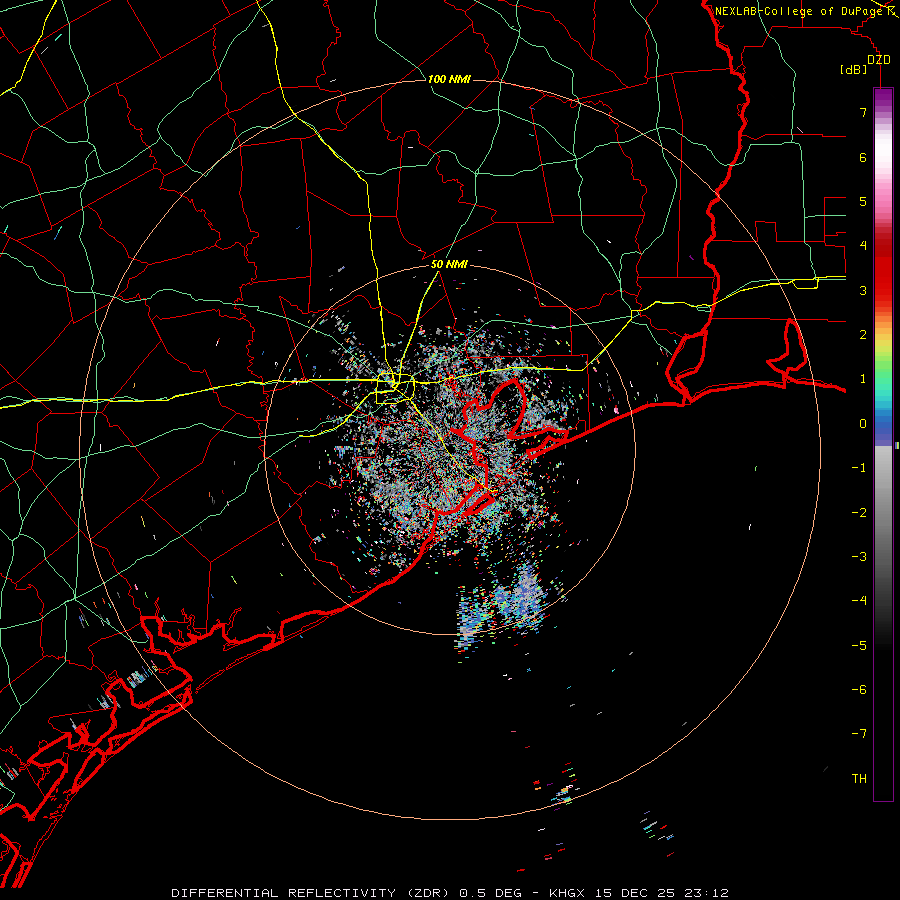Image resolution: width=900 pixels, height=900 pixels.
Task: Click the 5 tick label on scale
Action: (863, 201)
